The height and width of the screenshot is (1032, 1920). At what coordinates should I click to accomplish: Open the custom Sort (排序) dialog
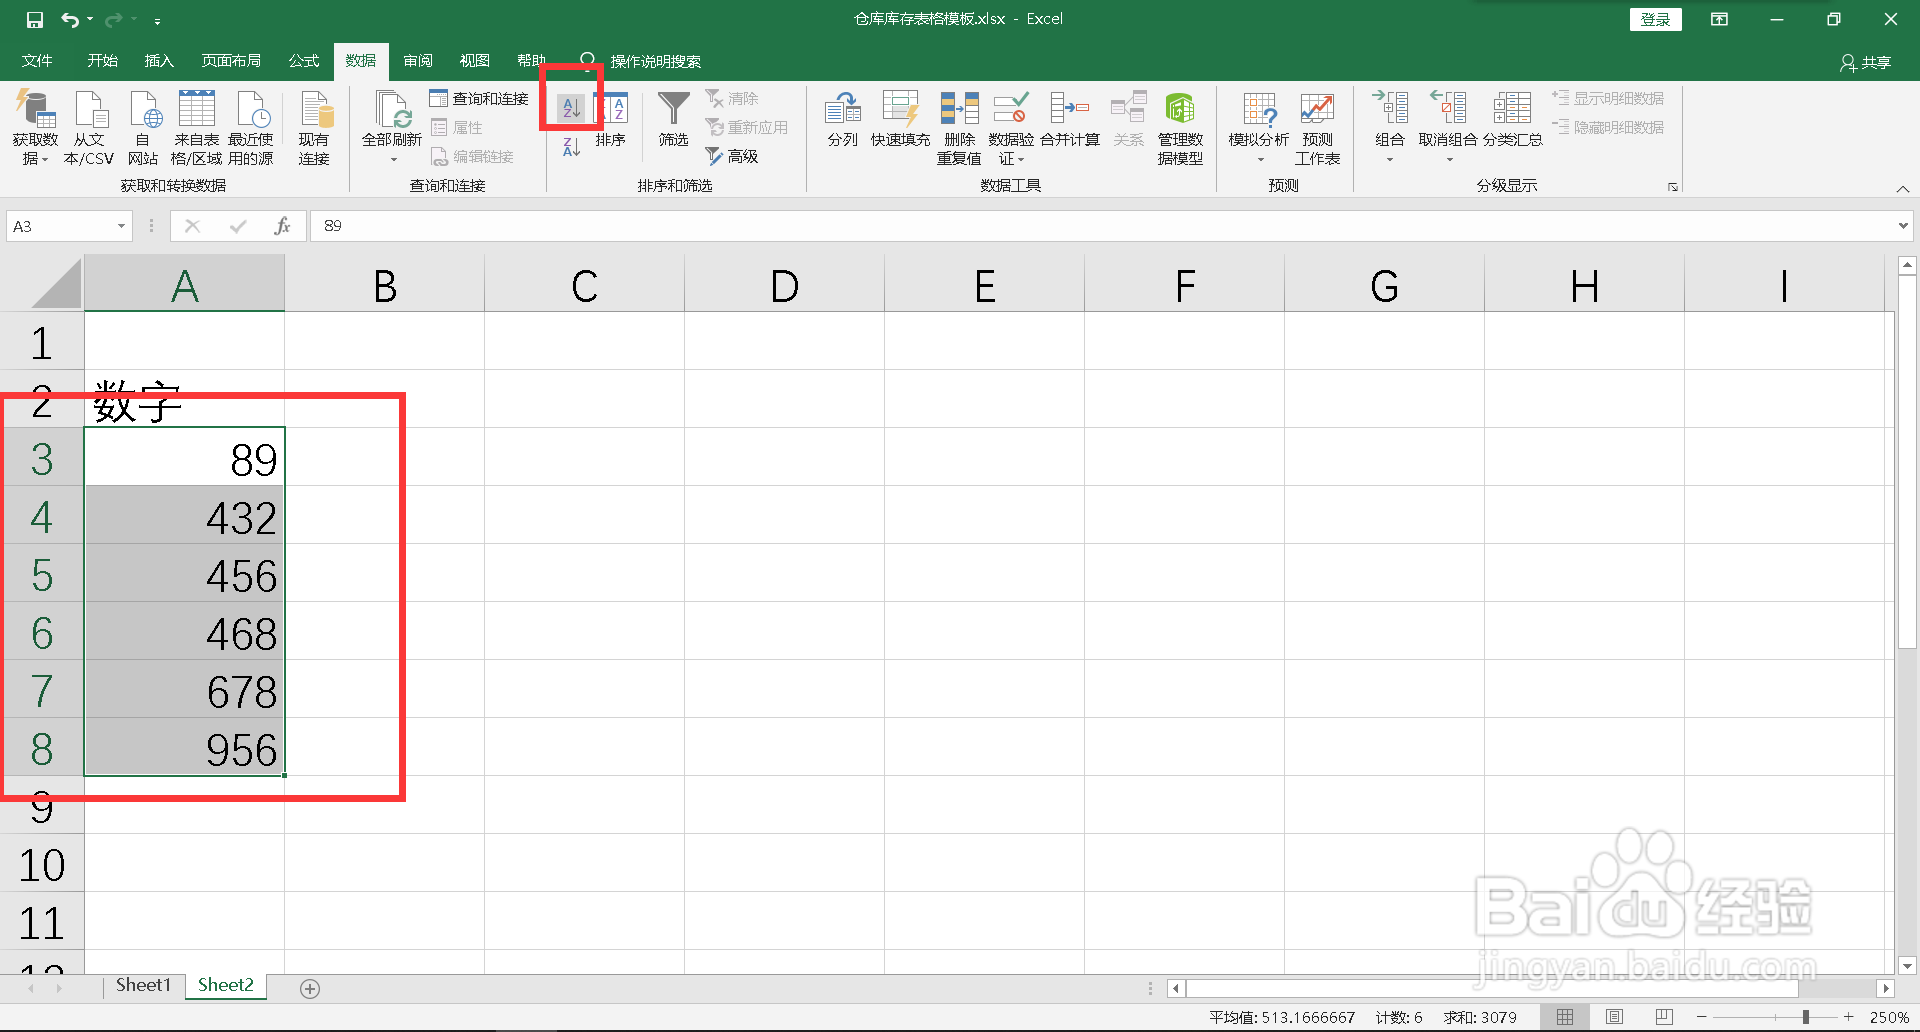[x=610, y=120]
